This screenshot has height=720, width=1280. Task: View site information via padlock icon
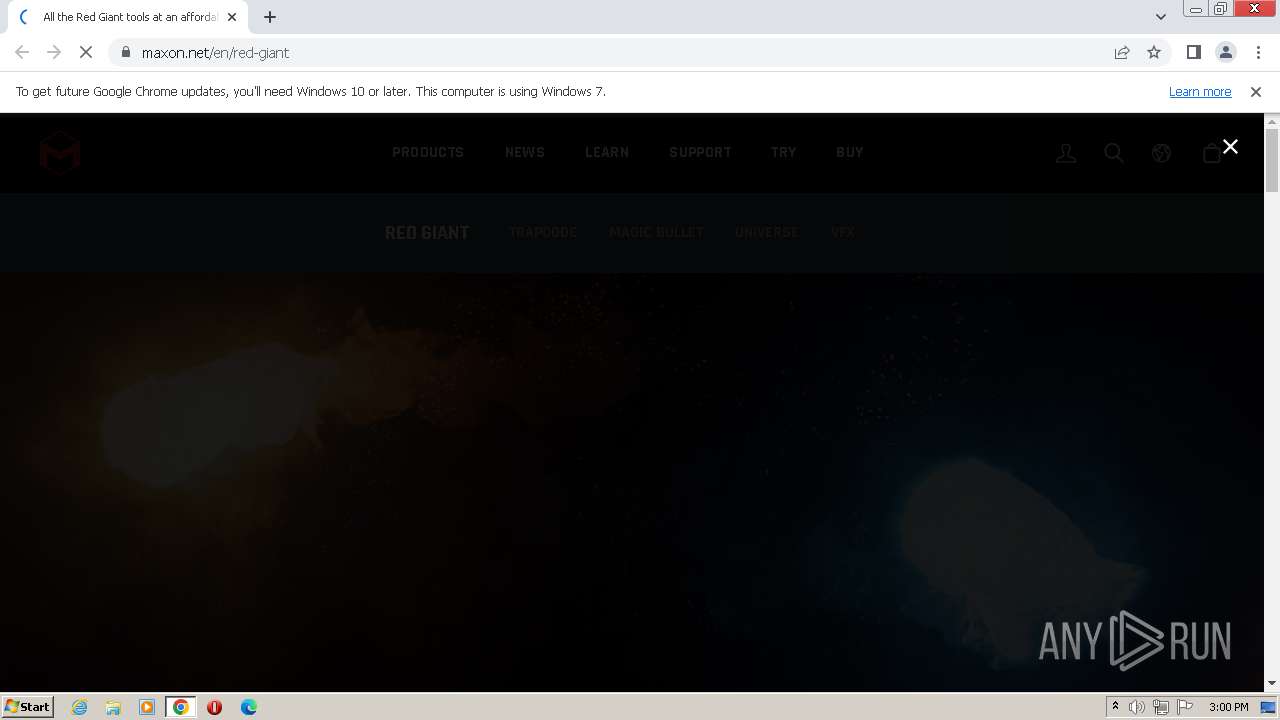125,52
